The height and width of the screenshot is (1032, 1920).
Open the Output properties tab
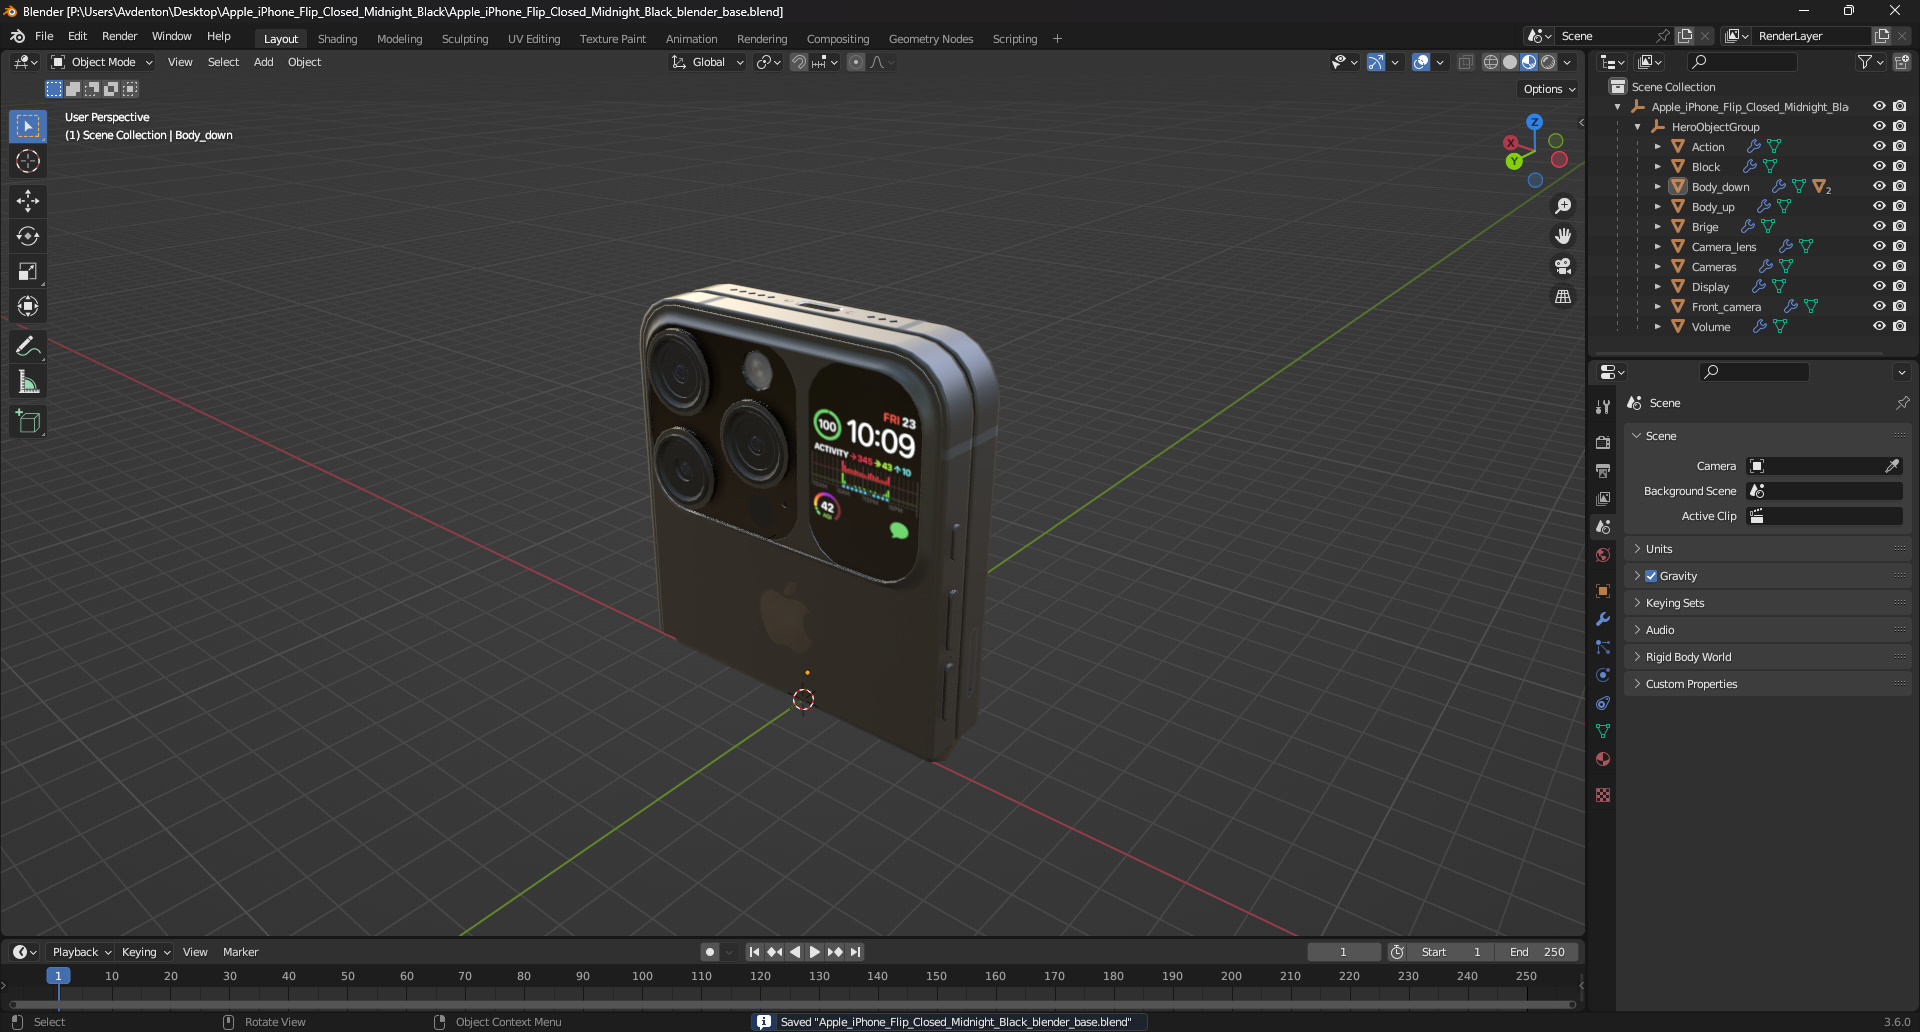click(x=1603, y=470)
